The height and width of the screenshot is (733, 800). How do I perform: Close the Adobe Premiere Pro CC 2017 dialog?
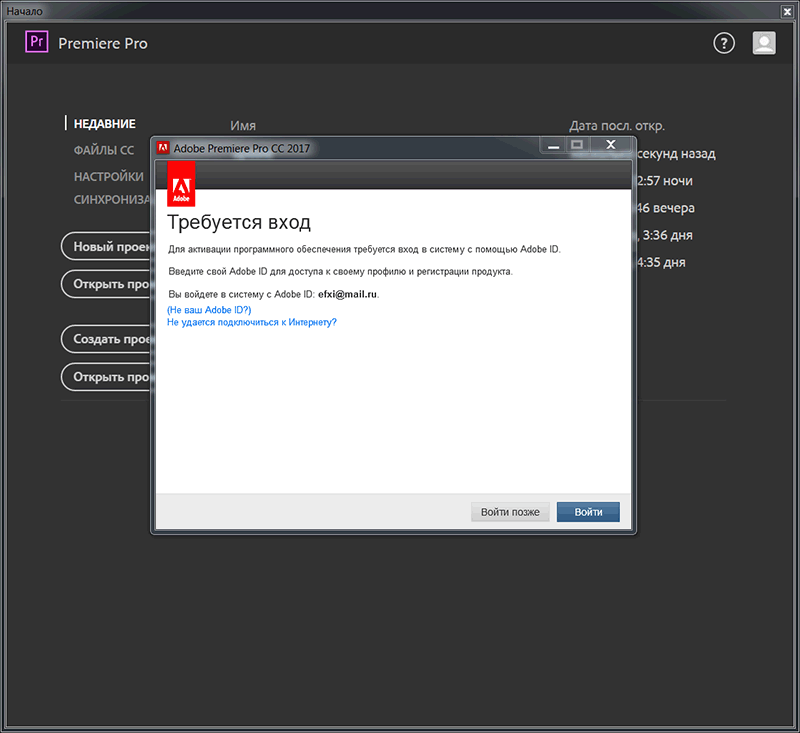point(611,145)
